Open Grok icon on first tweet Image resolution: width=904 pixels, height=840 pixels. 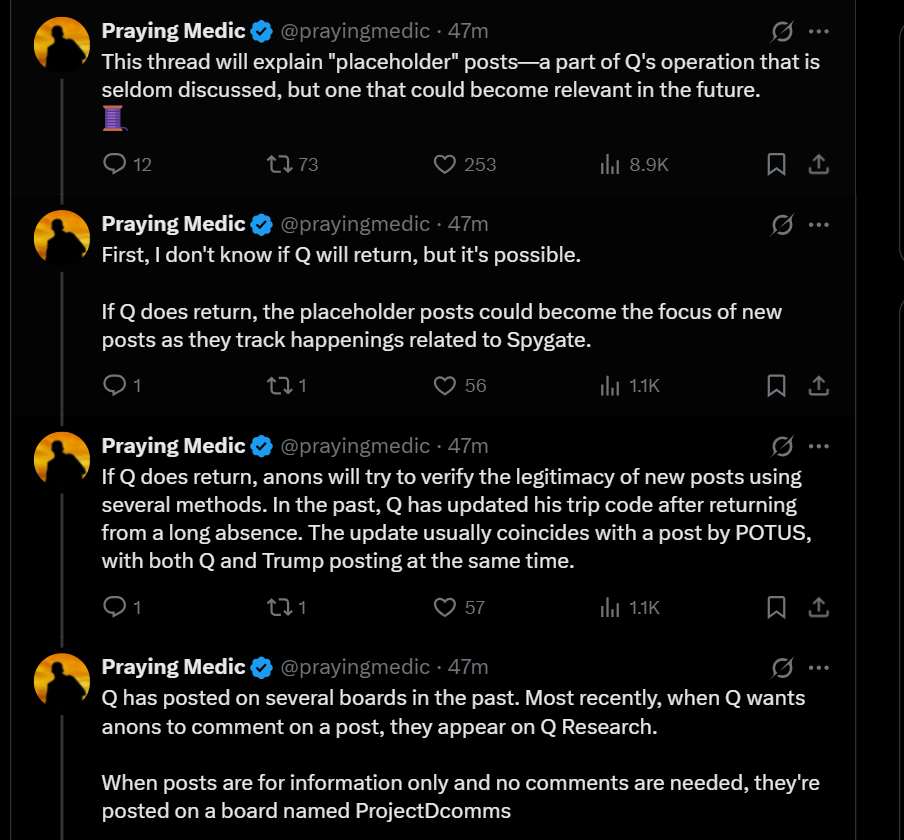pos(782,32)
